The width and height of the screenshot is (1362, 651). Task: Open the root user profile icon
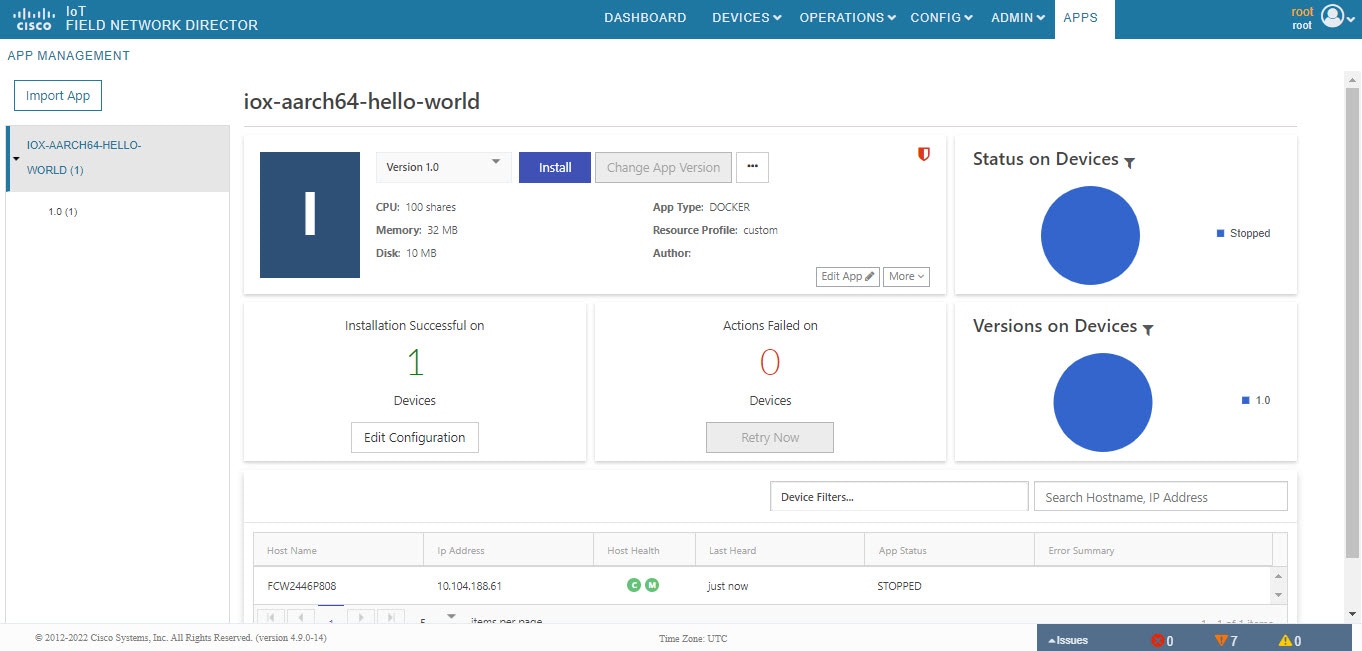[1331, 16]
